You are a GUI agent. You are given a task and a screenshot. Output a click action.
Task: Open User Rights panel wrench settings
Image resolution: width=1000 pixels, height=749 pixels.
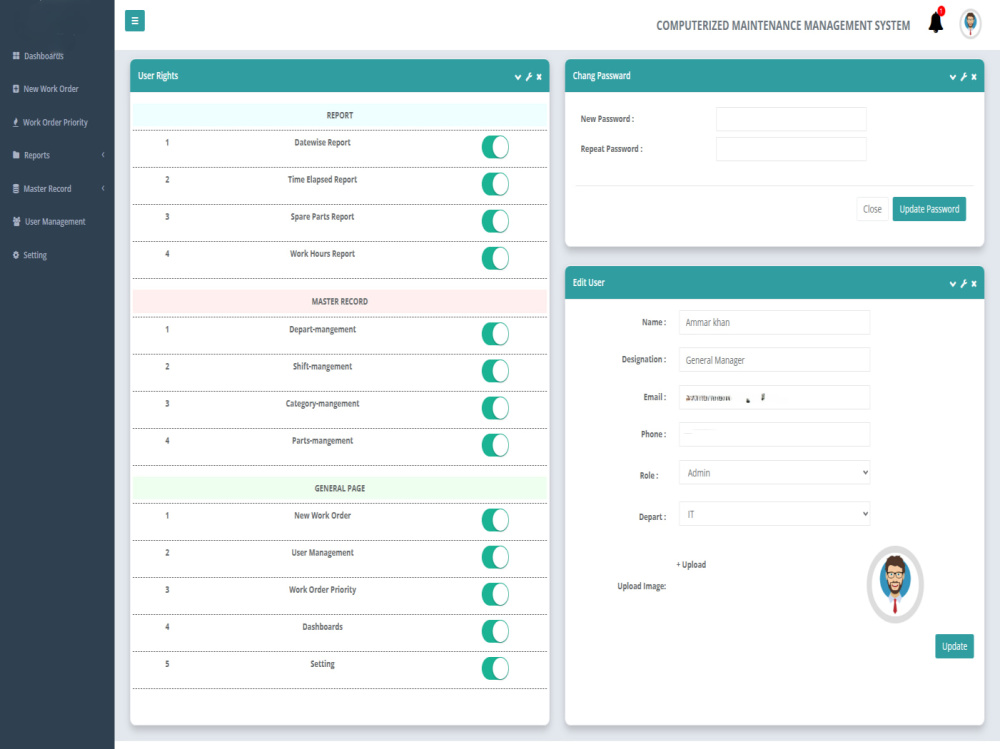(529, 77)
